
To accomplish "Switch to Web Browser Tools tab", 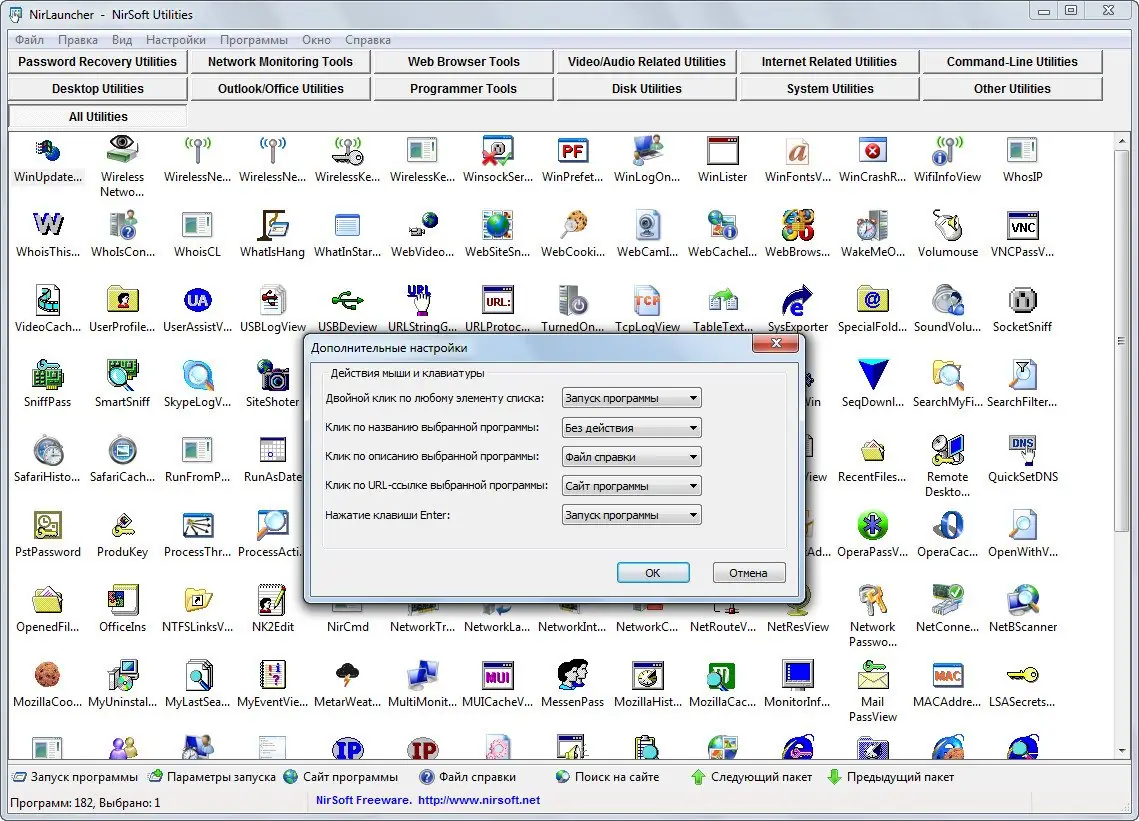I will pos(463,62).
